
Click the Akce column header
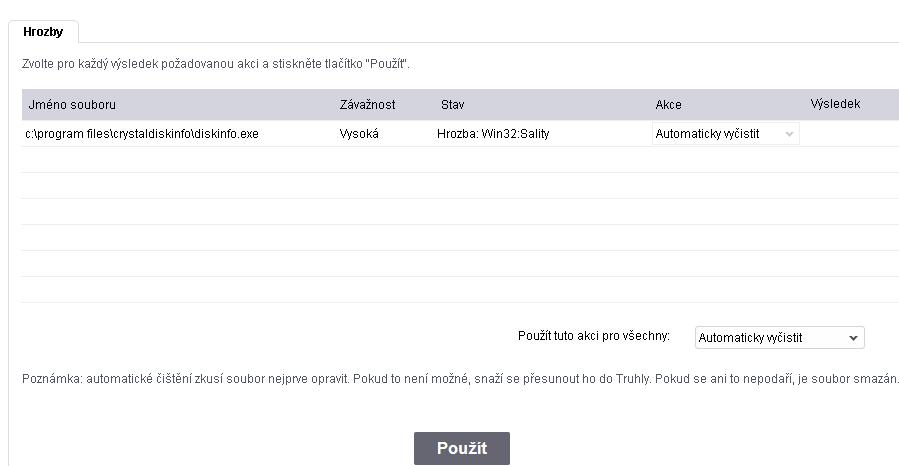coord(668,104)
